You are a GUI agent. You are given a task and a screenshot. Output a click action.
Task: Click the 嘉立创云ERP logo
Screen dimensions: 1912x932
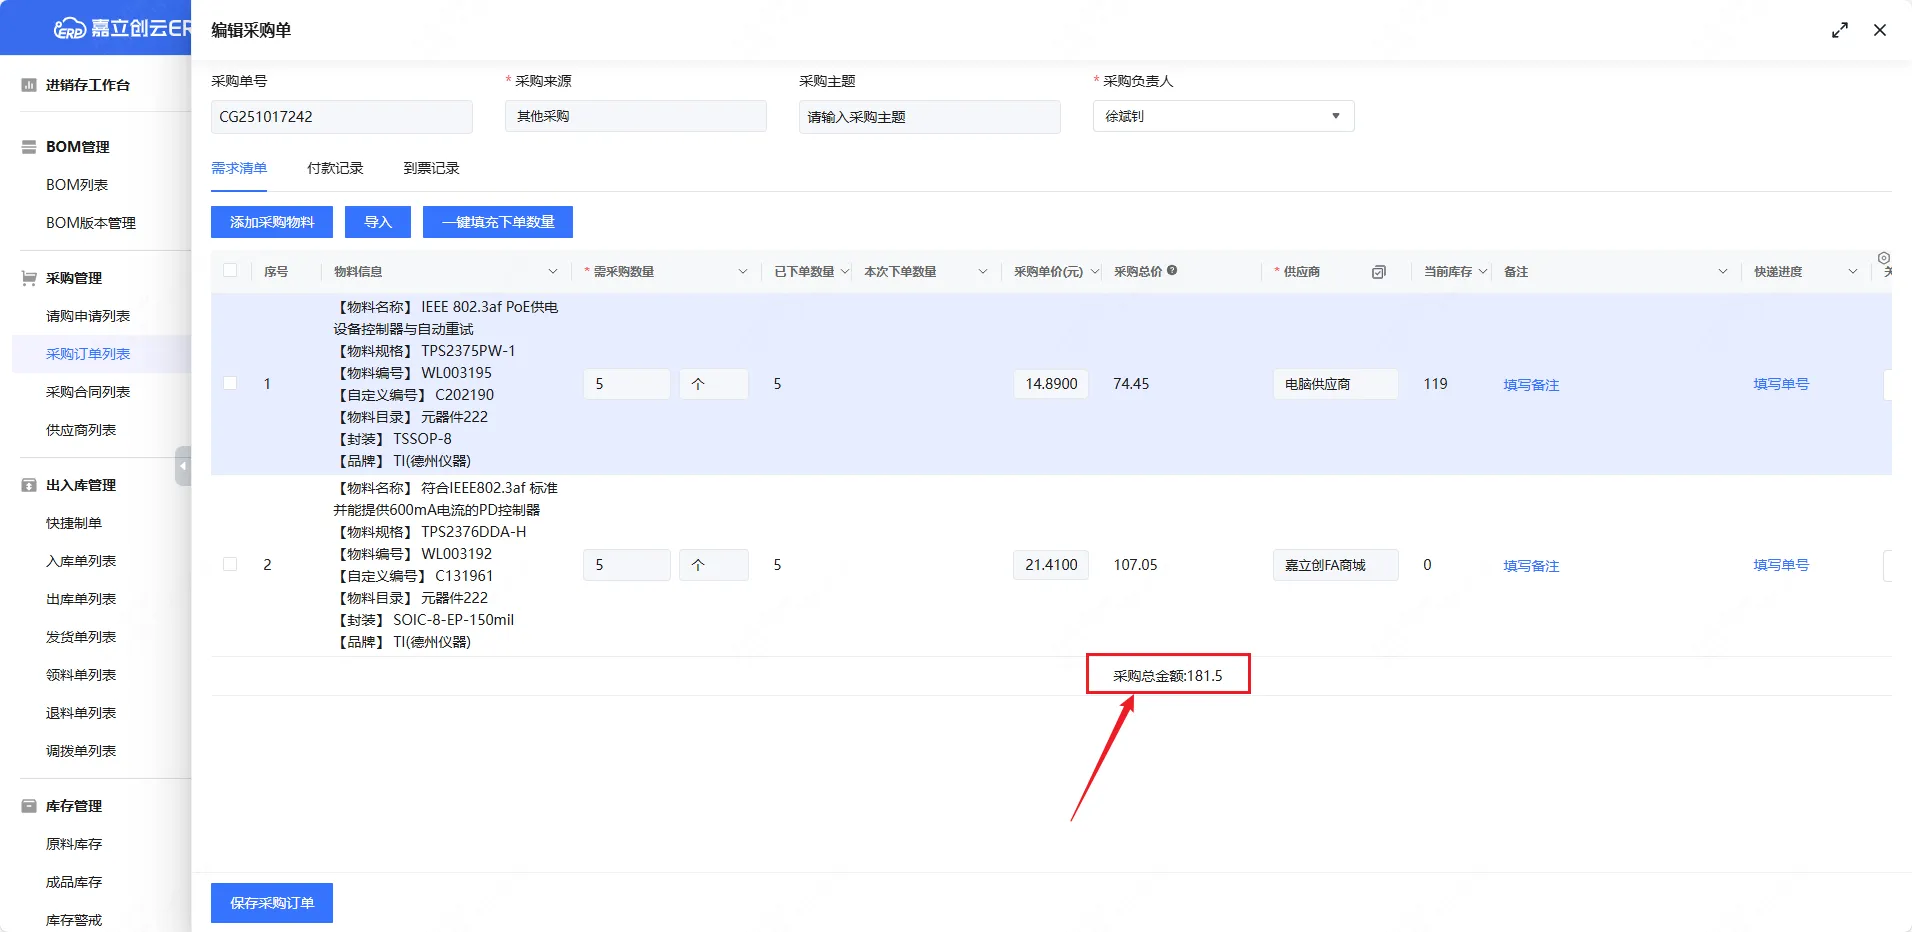120,28
